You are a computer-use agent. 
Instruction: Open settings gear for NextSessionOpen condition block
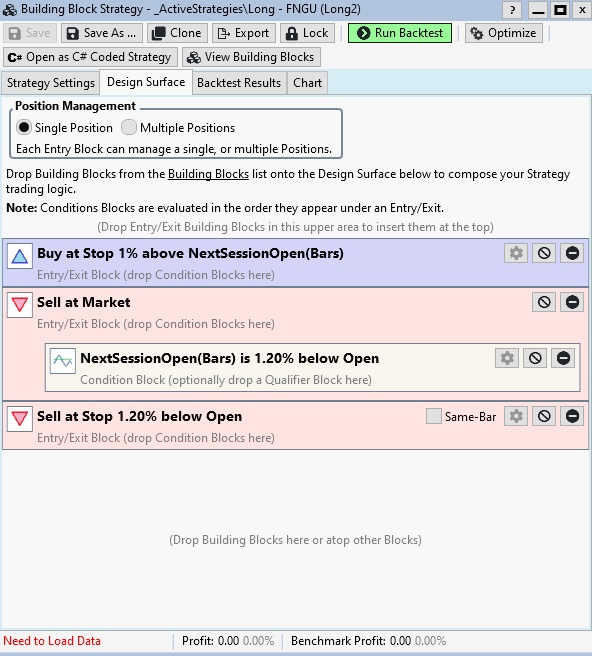(x=507, y=358)
